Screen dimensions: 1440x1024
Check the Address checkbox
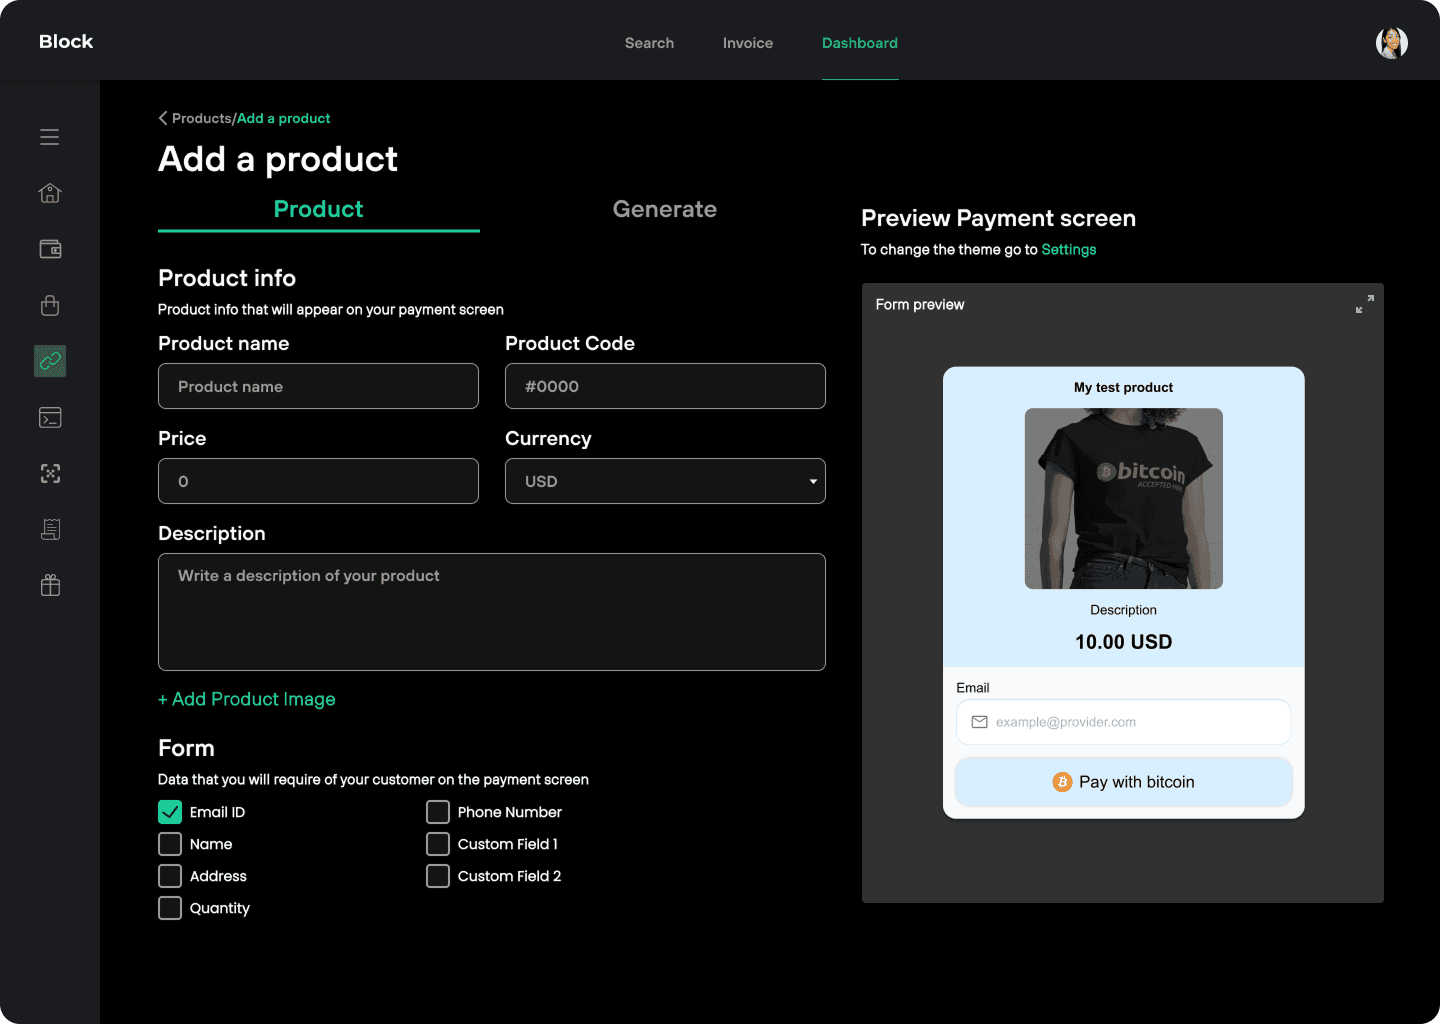(x=170, y=876)
